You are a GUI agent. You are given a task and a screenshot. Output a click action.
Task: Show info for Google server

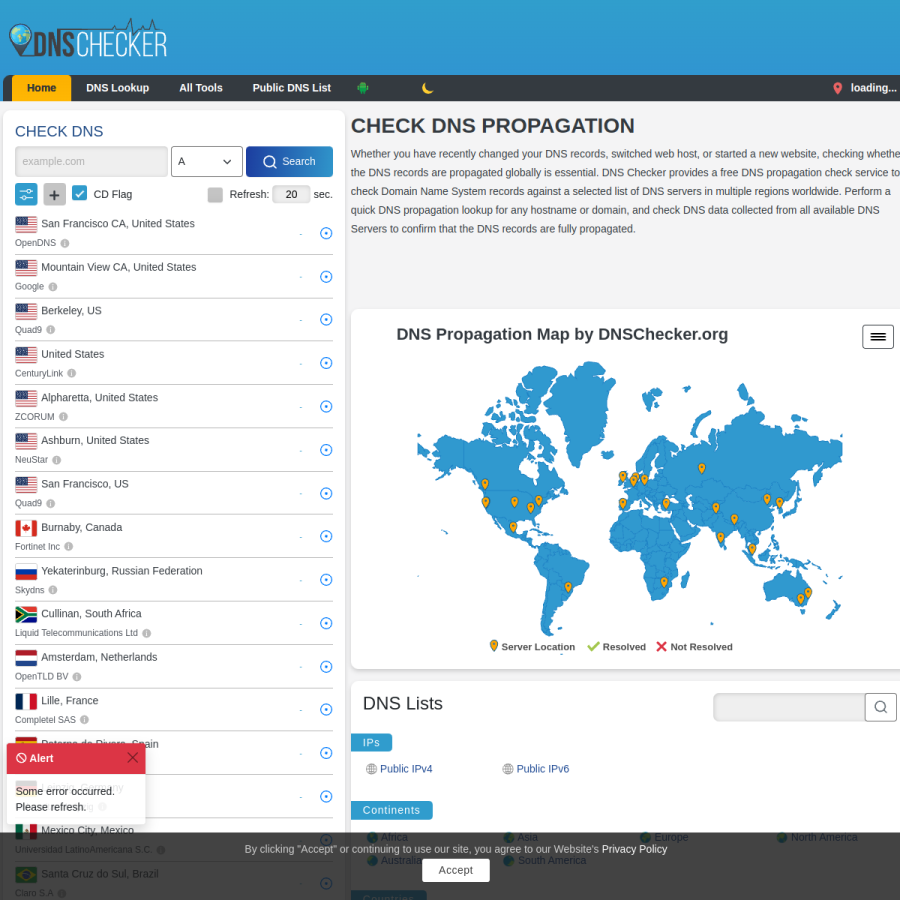(53, 286)
